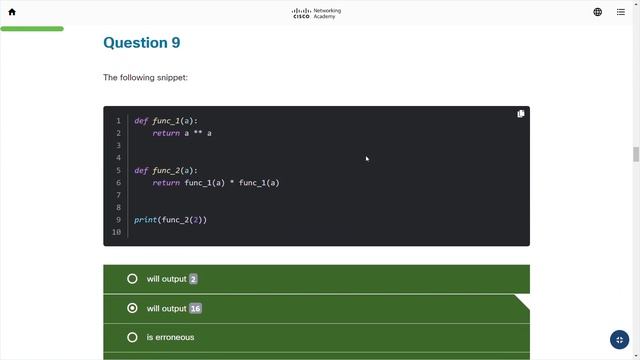The width and height of the screenshot is (640, 360).
Task: Click code line 'print(func_2(2))'
Action: pos(171,220)
